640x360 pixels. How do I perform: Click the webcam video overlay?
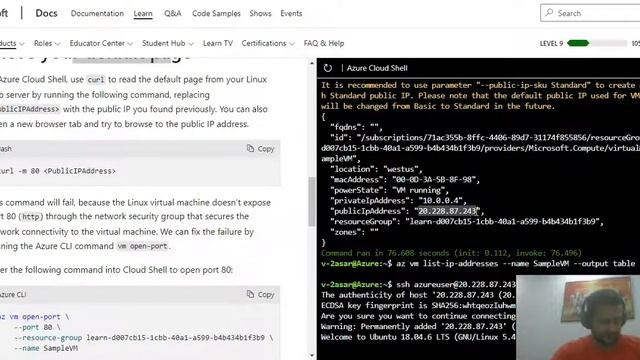(578, 318)
